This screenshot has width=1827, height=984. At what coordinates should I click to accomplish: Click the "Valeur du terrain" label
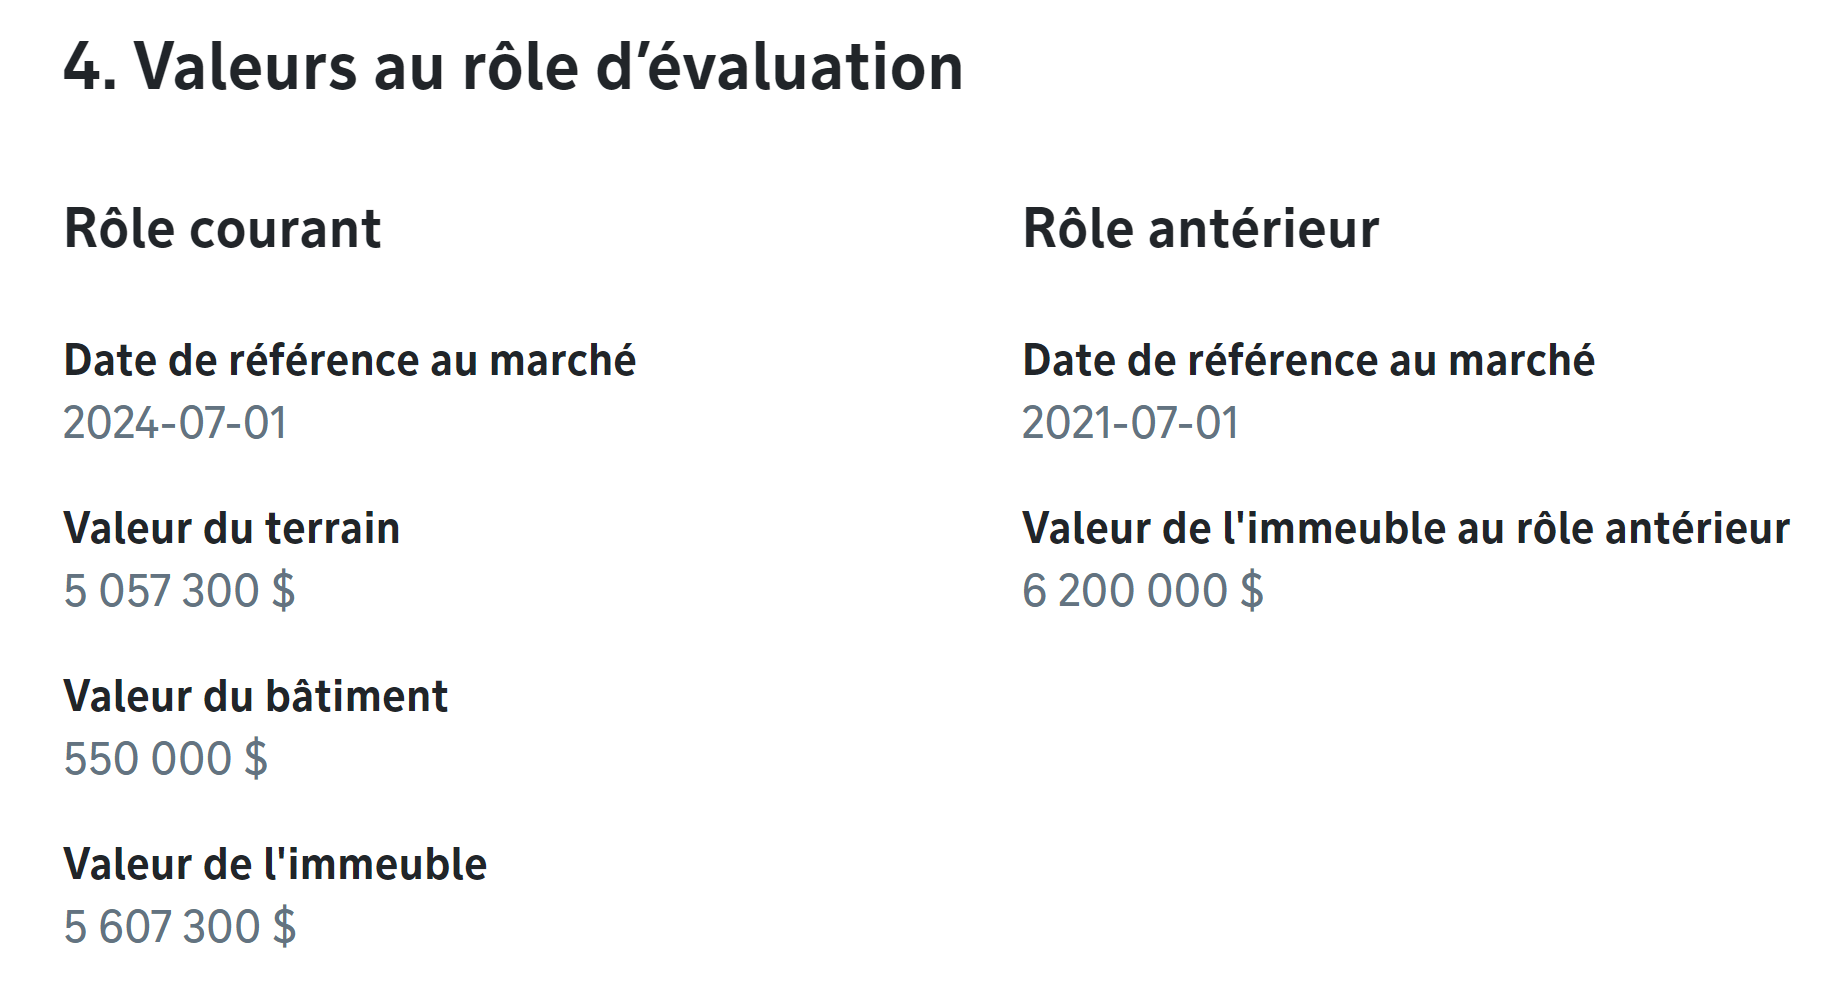coord(231,529)
